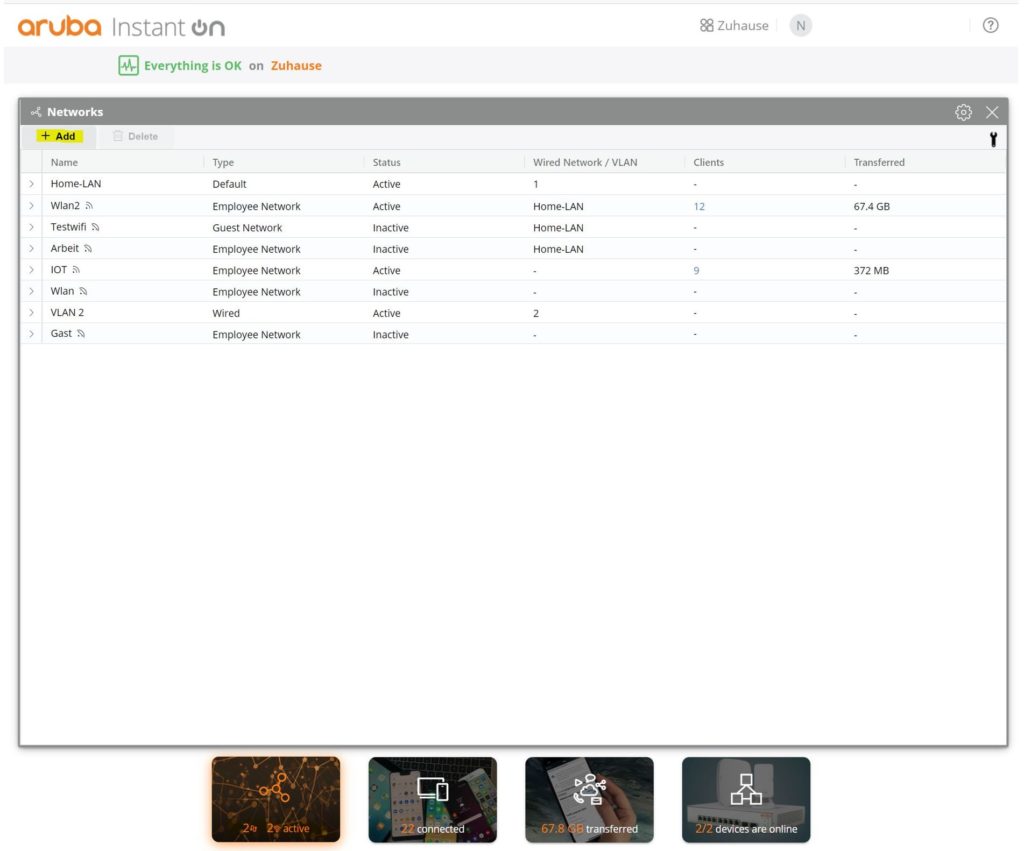Expand the Home-LAN row
Viewport: 1024px width, 851px height.
(x=31, y=184)
